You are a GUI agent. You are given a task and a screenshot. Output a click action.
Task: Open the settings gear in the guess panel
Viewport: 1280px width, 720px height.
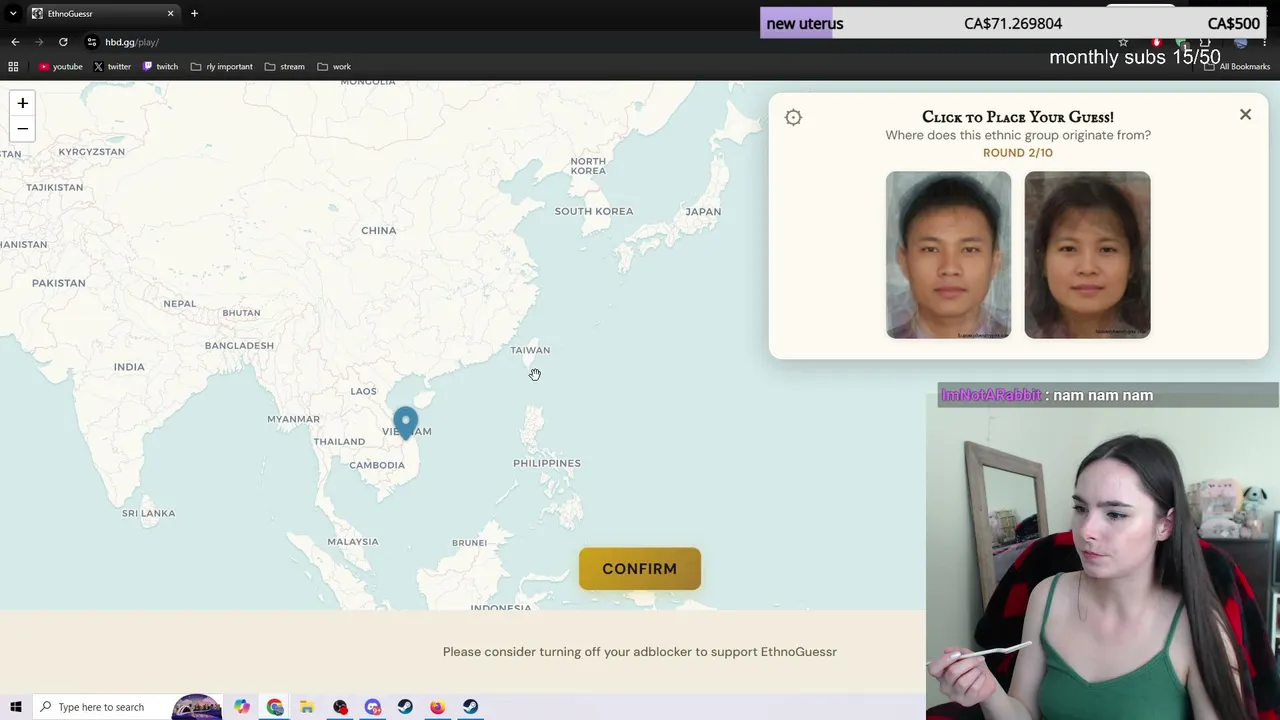click(x=793, y=117)
